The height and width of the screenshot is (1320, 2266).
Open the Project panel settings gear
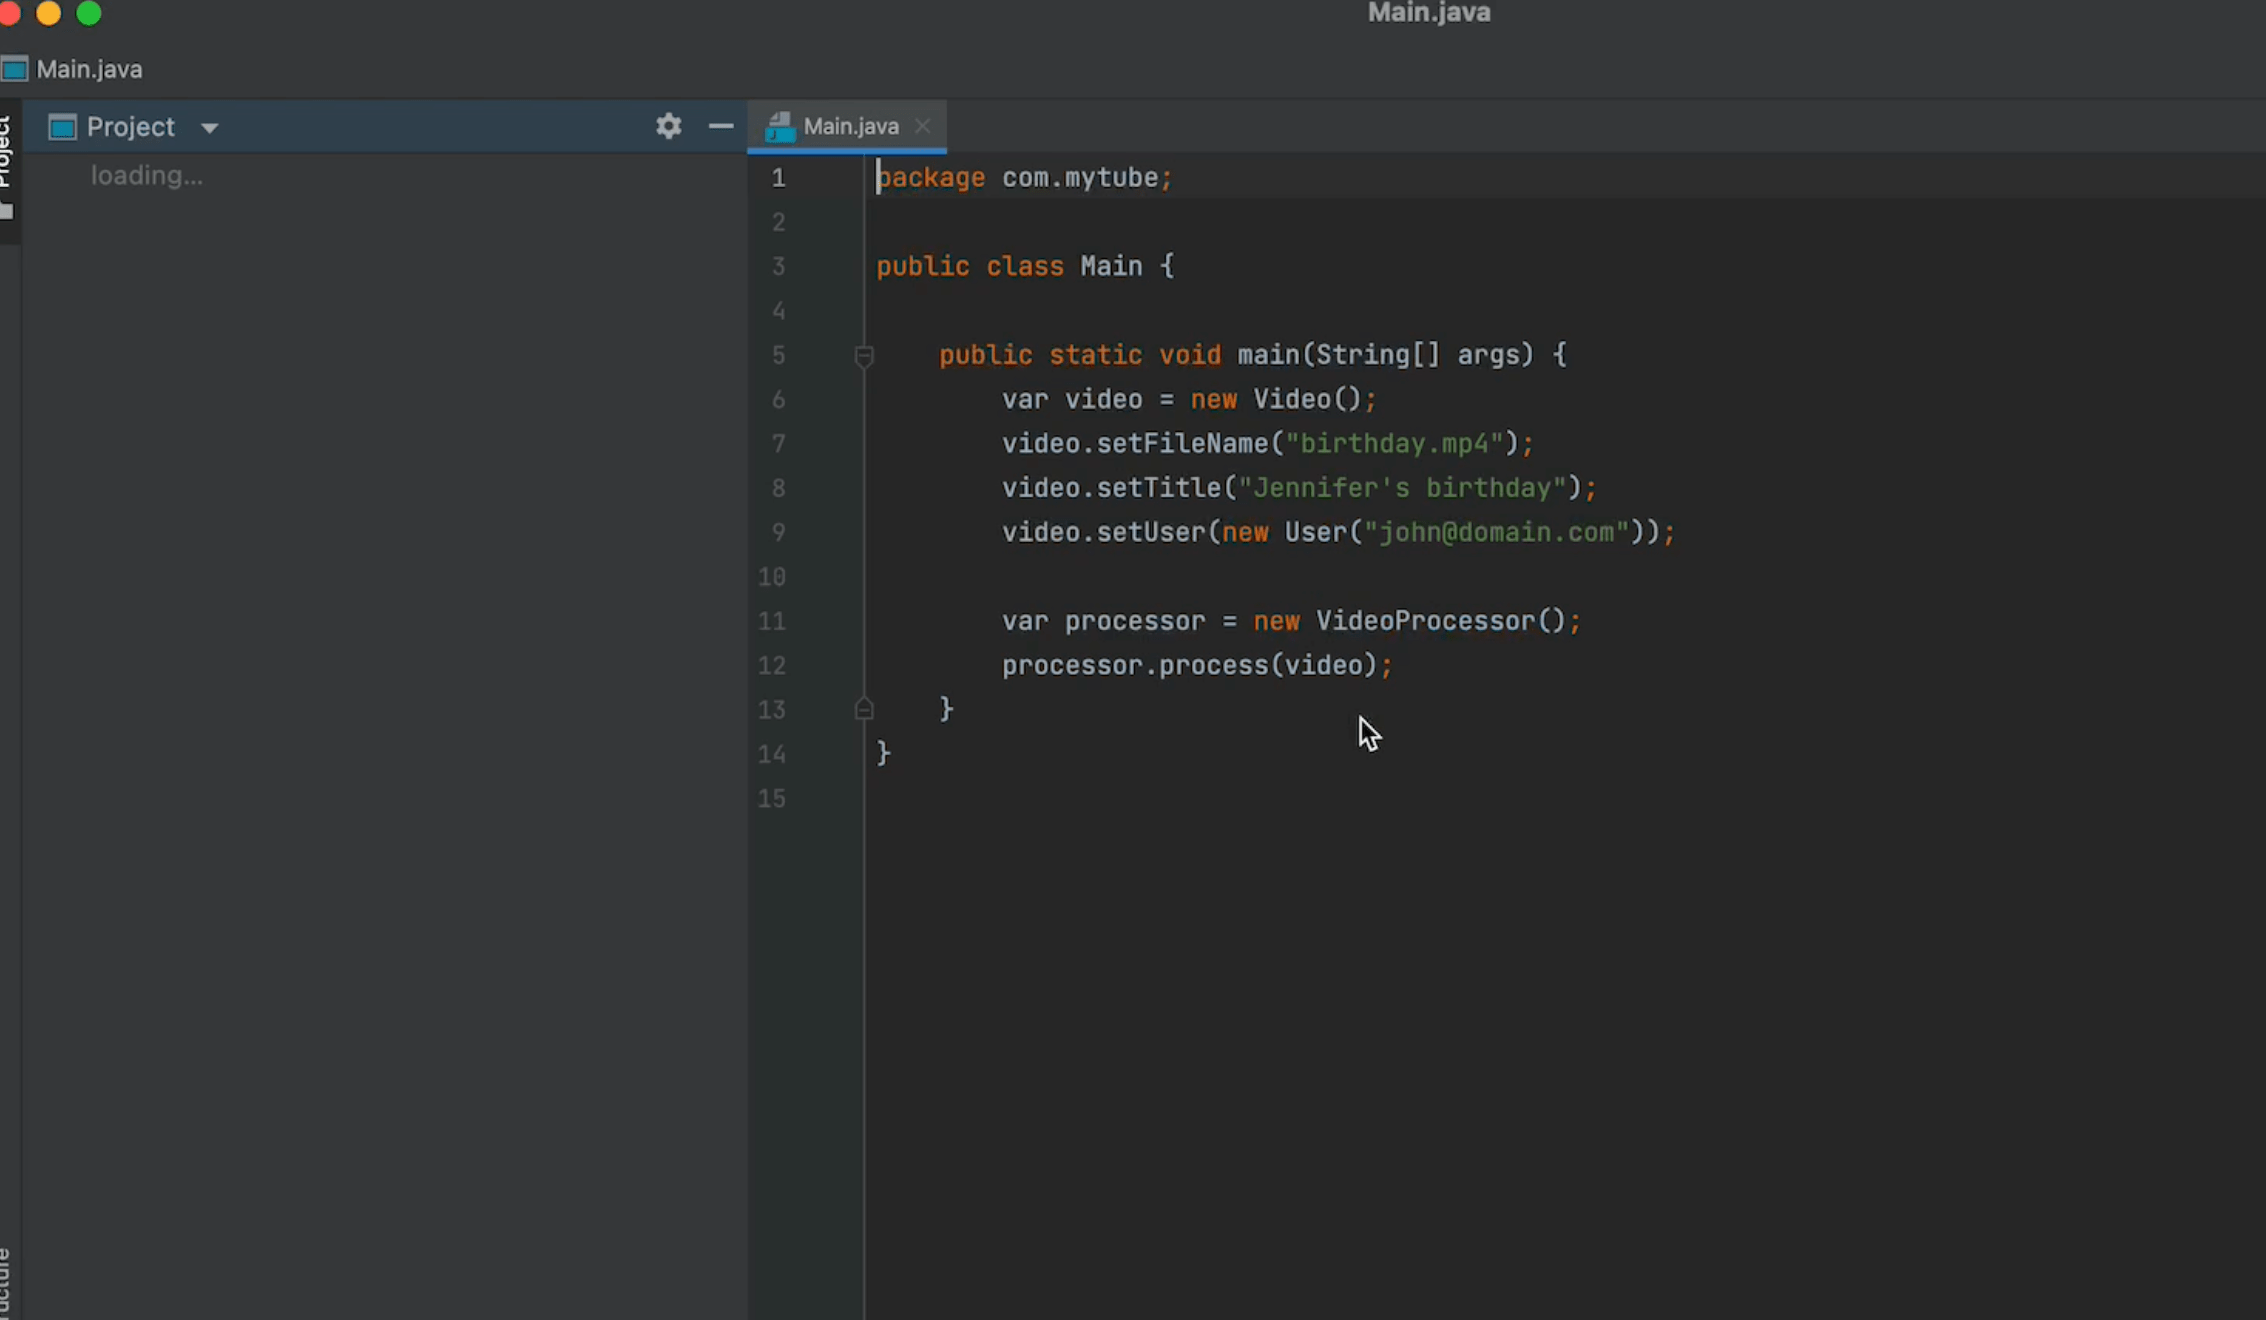tap(668, 126)
